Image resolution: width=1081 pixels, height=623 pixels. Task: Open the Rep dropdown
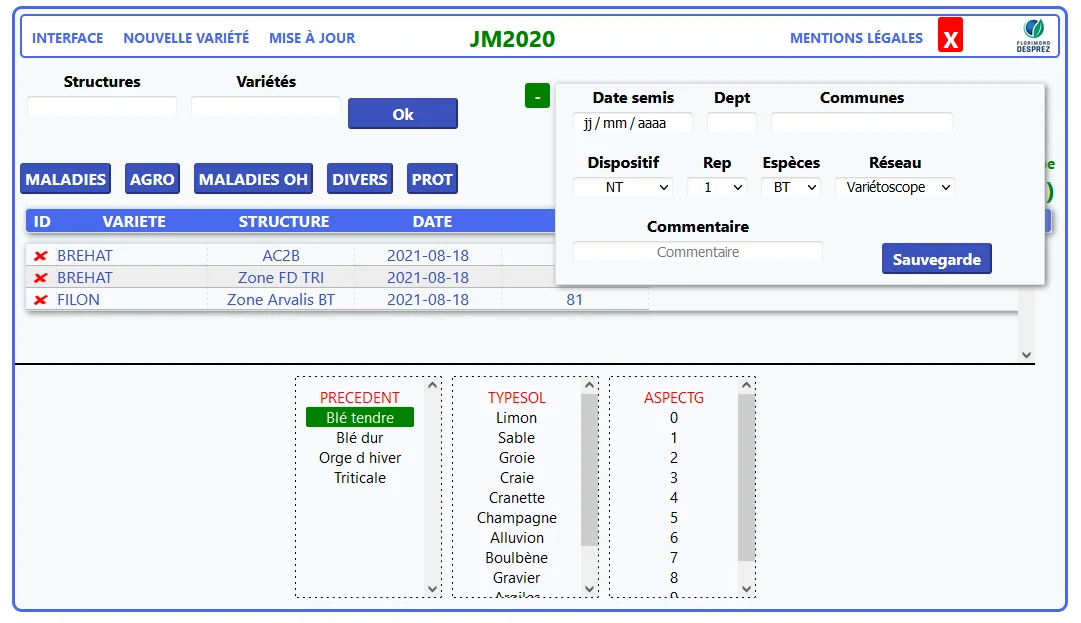tap(716, 187)
